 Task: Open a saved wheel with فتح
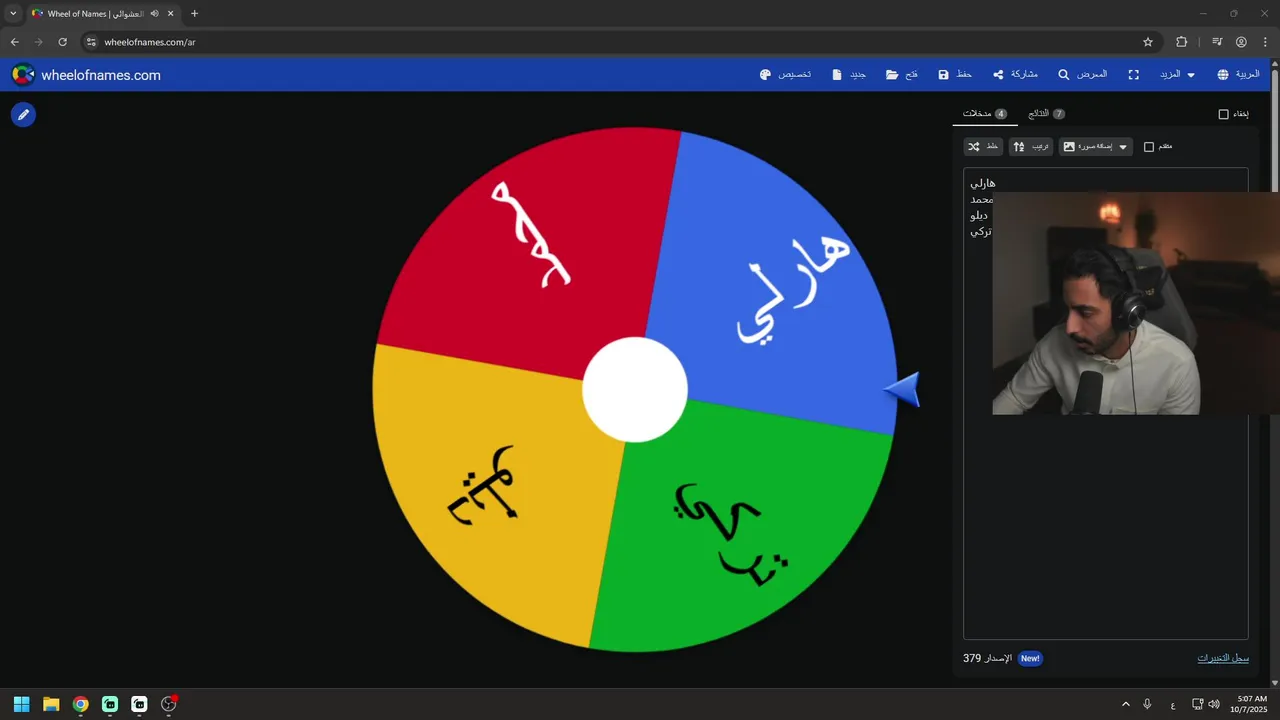coord(902,75)
